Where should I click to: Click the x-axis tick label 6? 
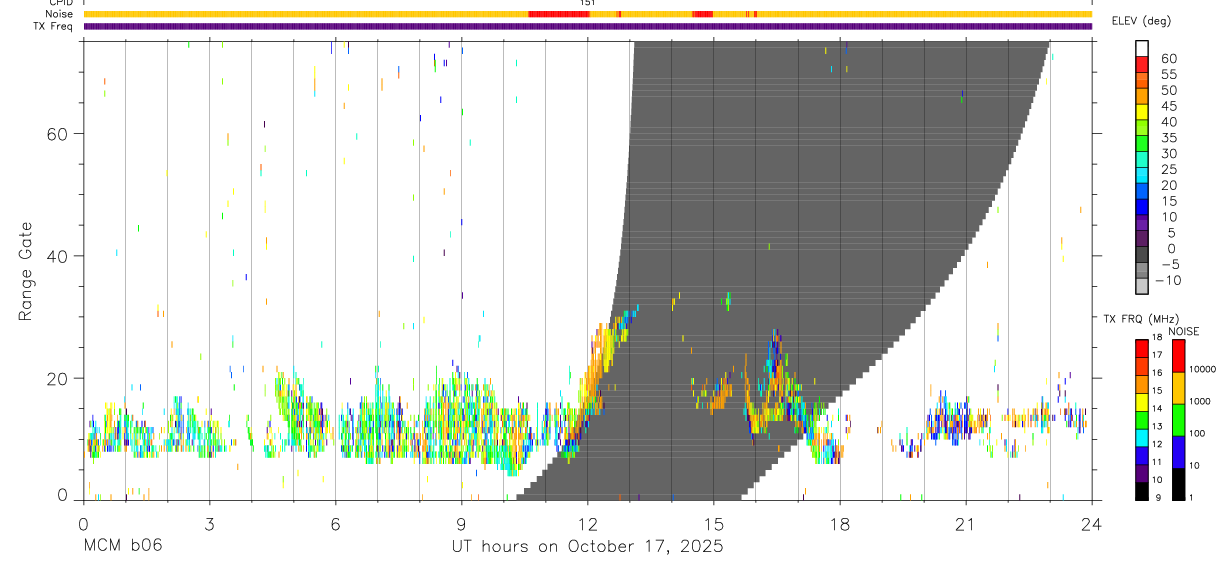pyautogui.click(x=335, y=525)
